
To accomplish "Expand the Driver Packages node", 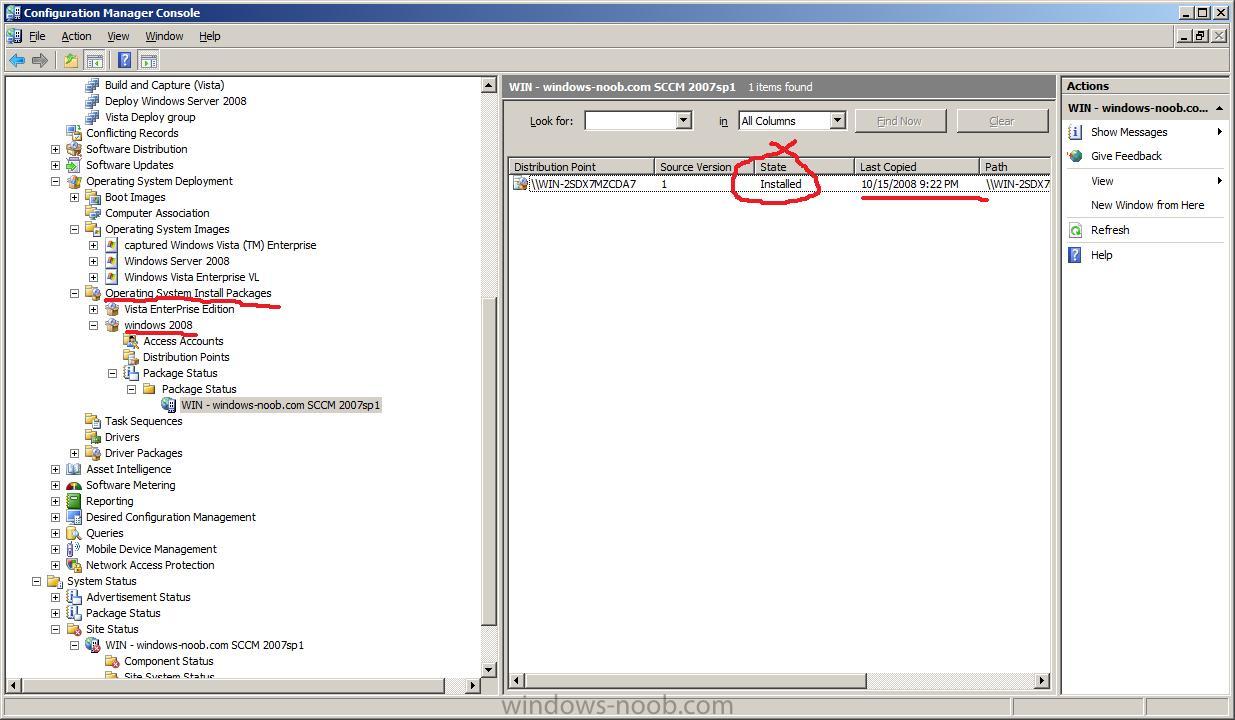I will pos(74,453).
